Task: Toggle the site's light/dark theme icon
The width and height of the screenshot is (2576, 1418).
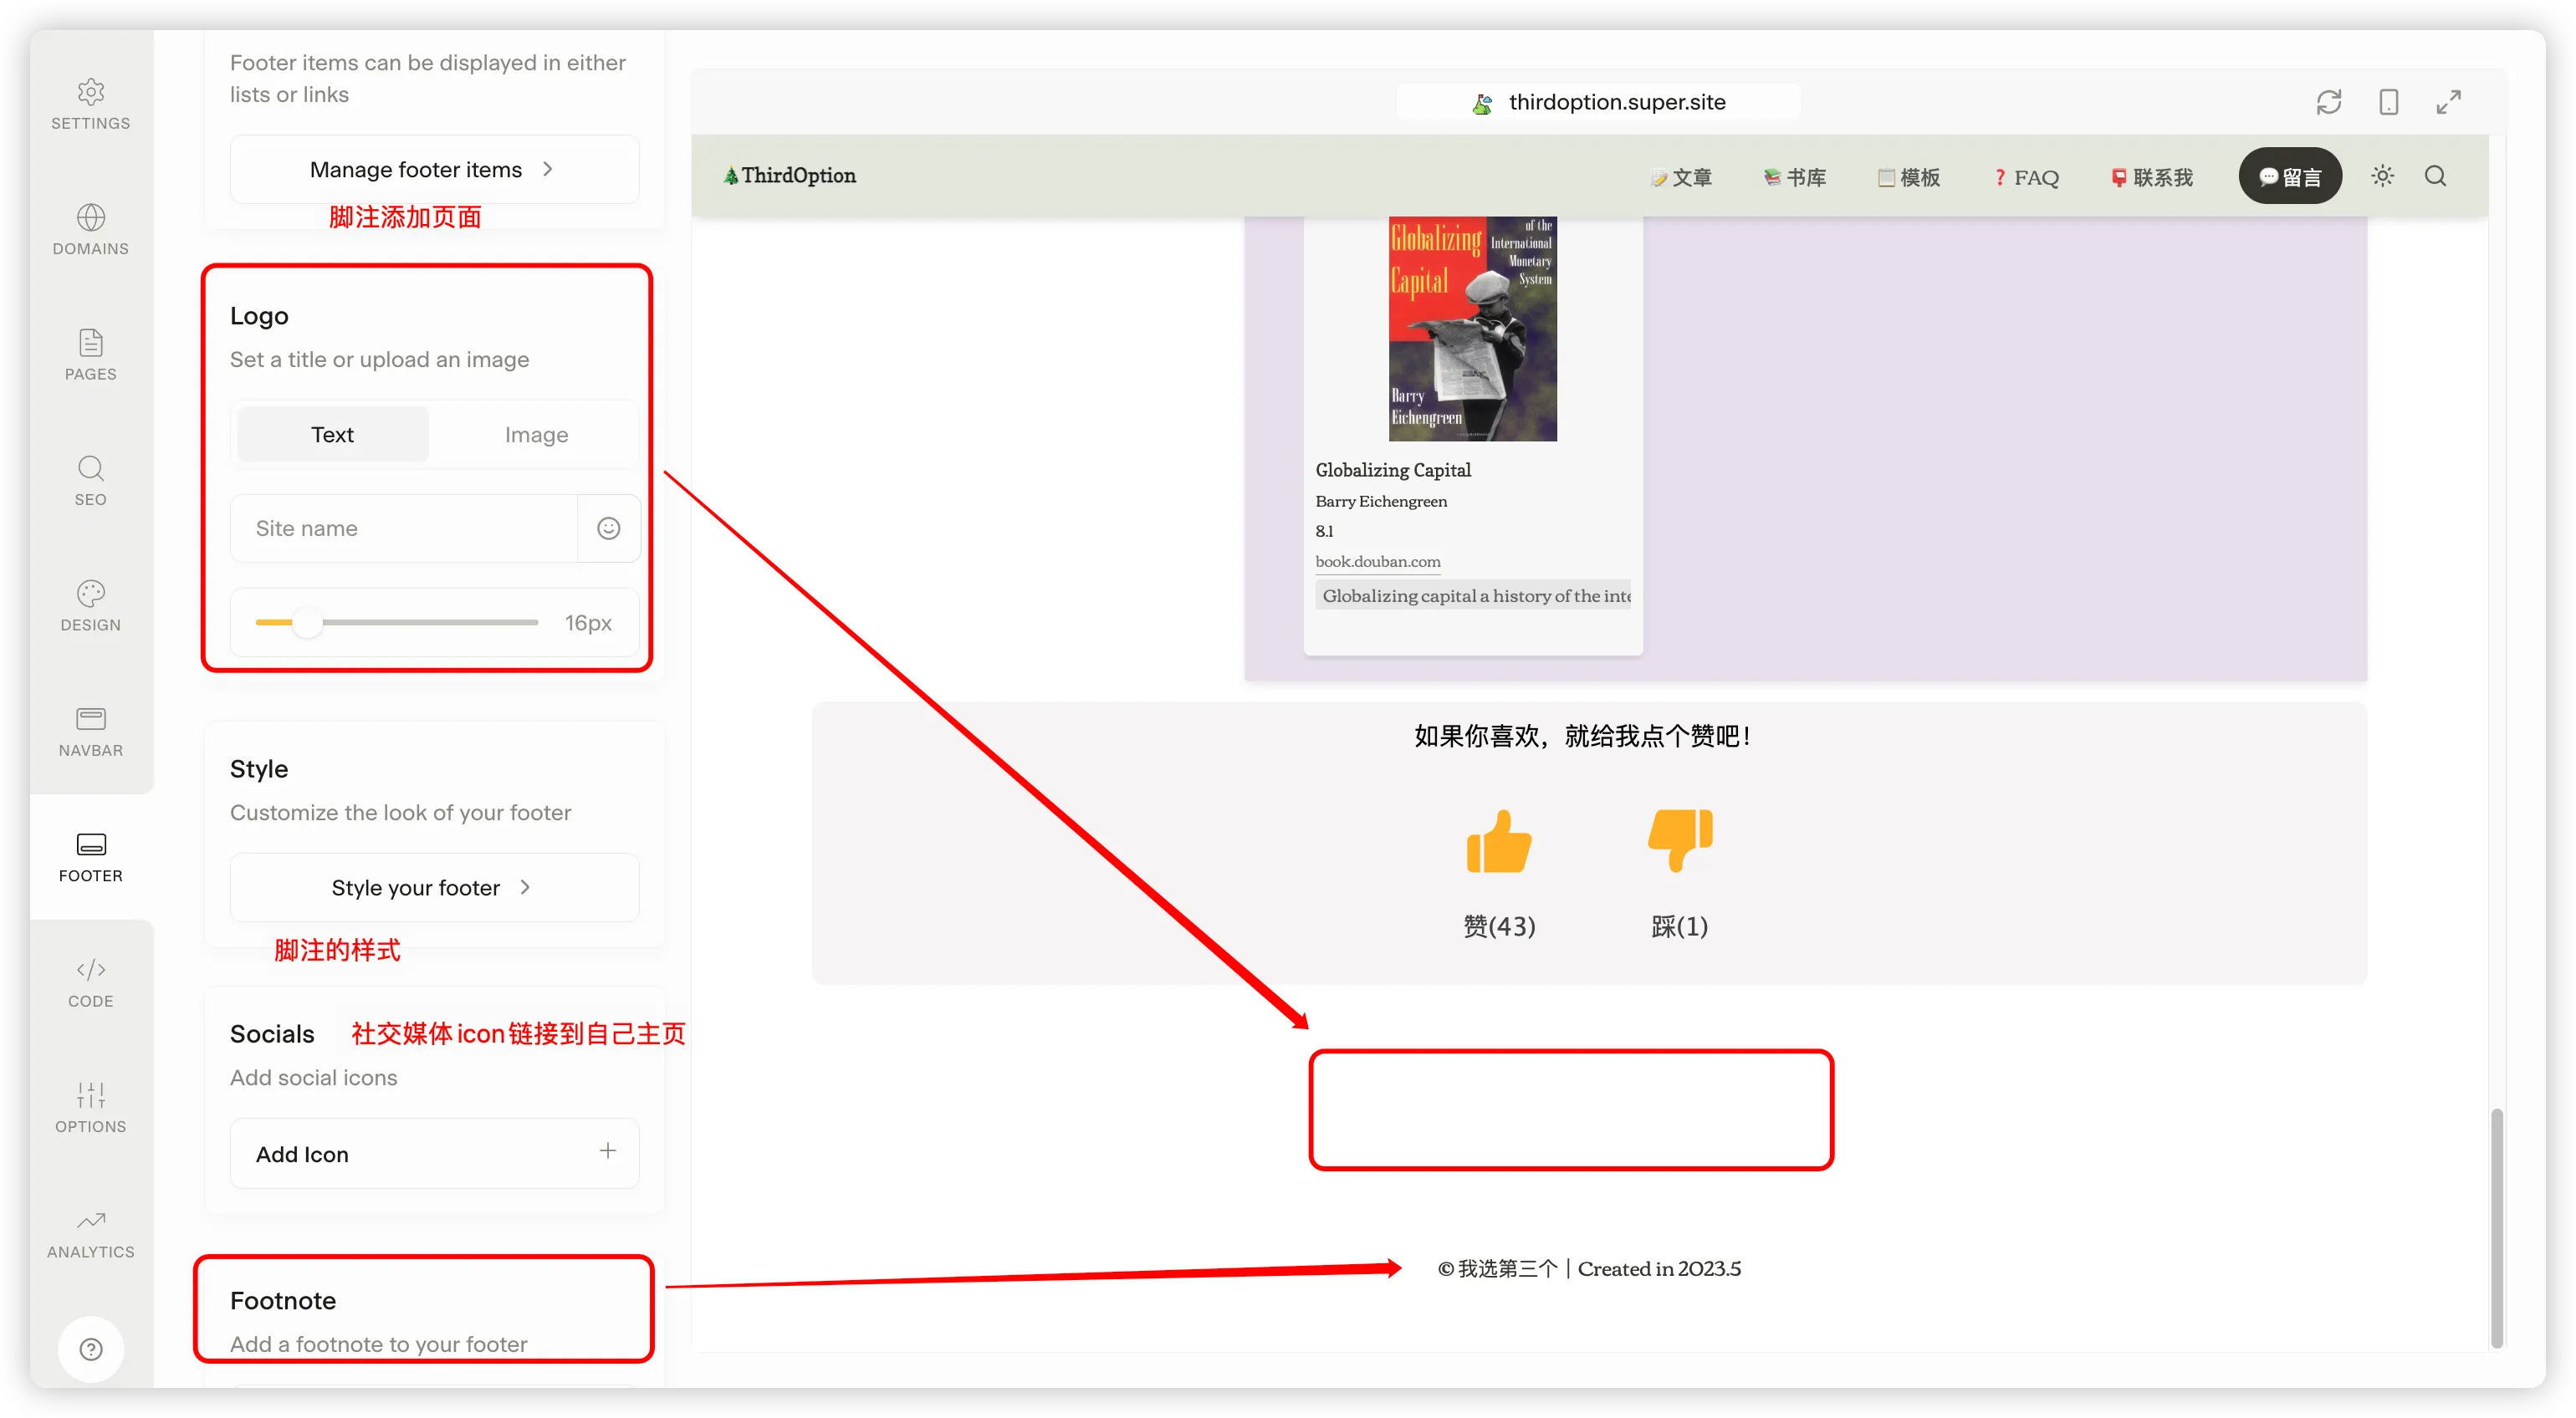Action: 2382,176
